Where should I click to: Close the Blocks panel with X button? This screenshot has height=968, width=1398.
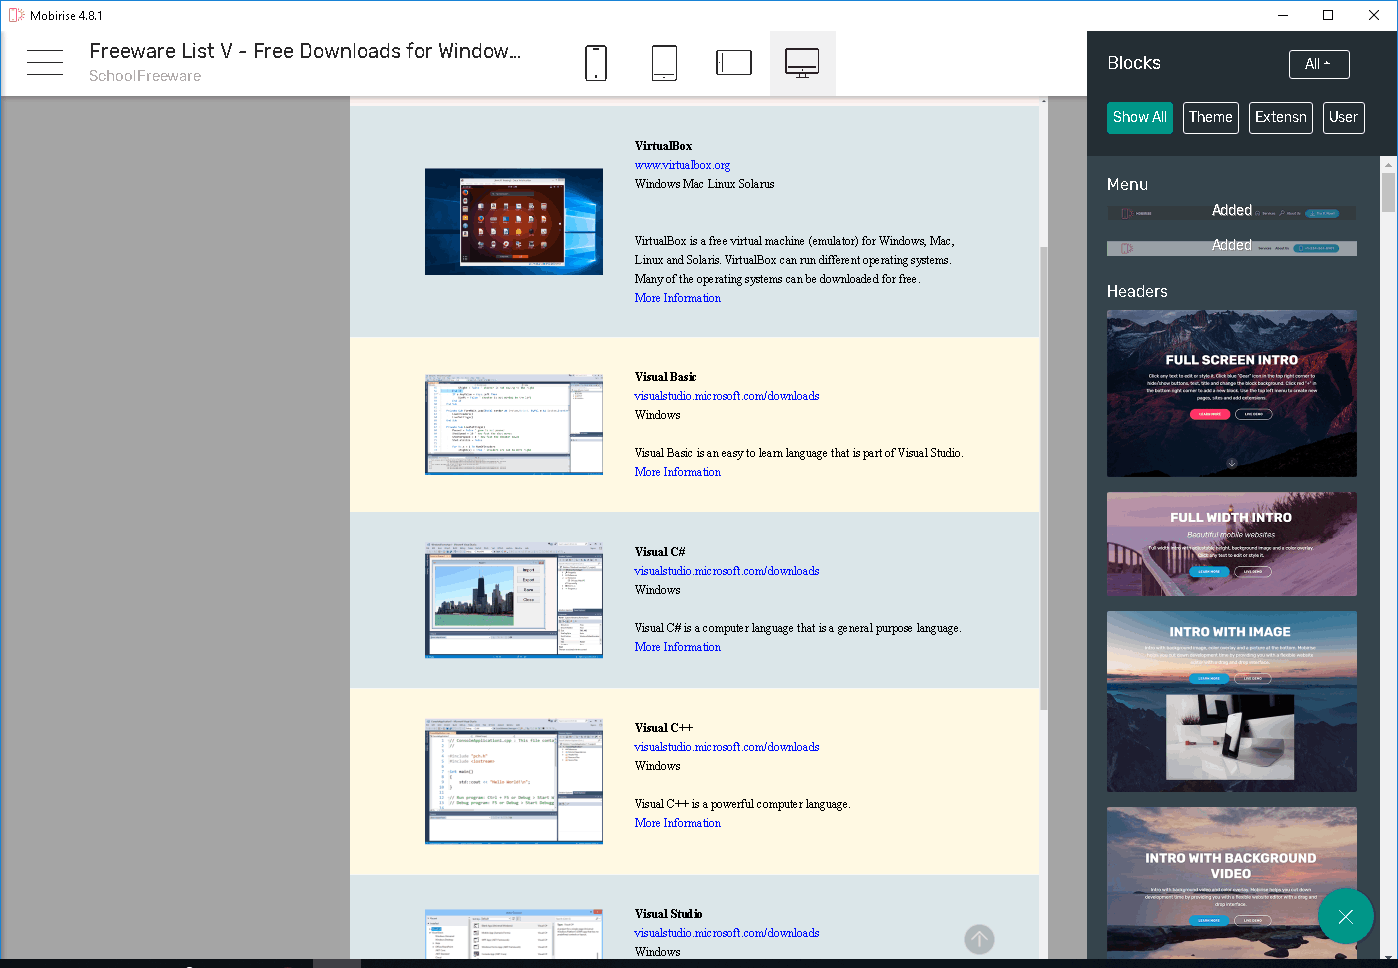[x=1346, y=916]
